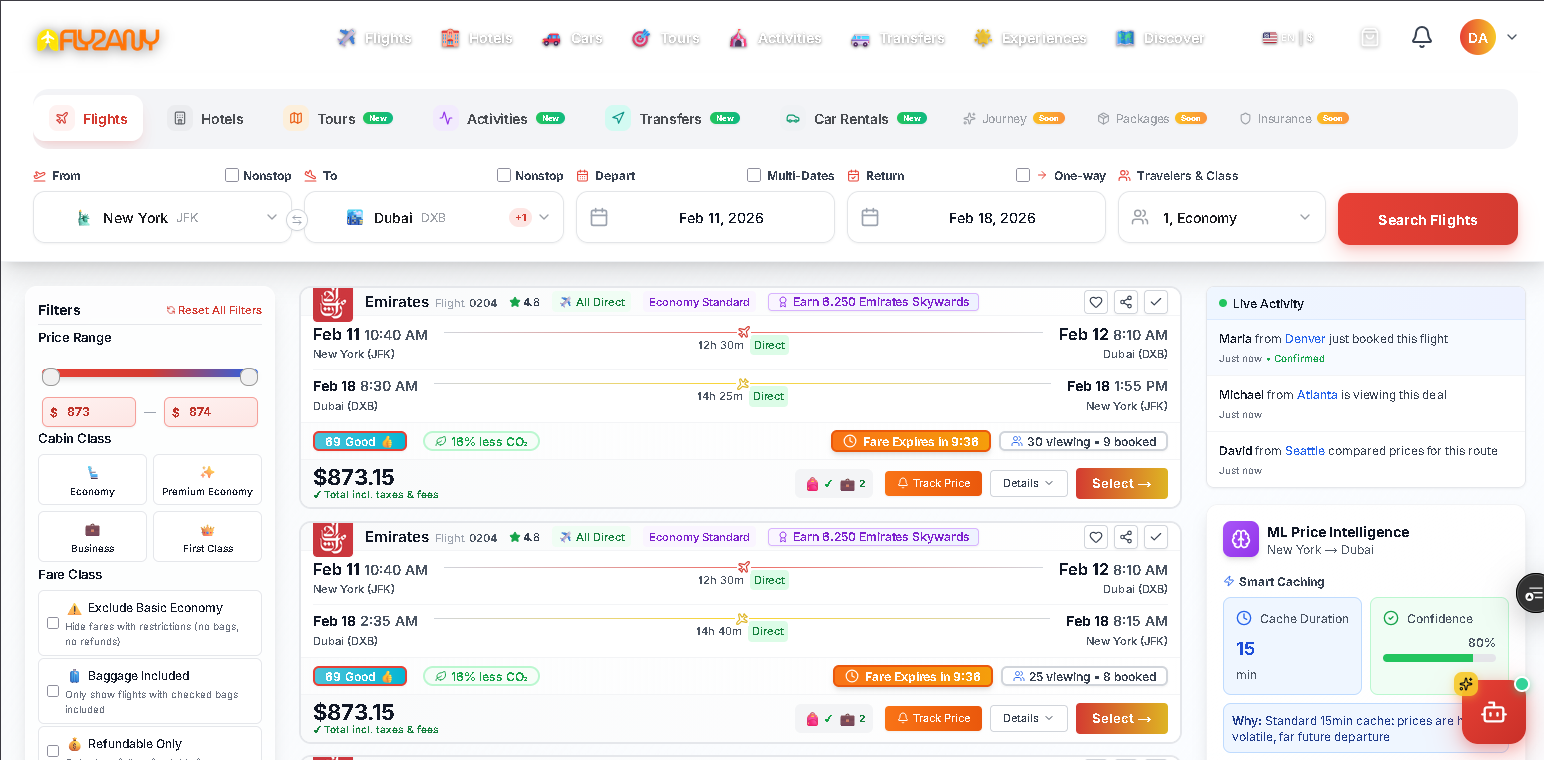Click the swap airports icon between From and To
The image size is (1544, 760).
pos(297,220)
